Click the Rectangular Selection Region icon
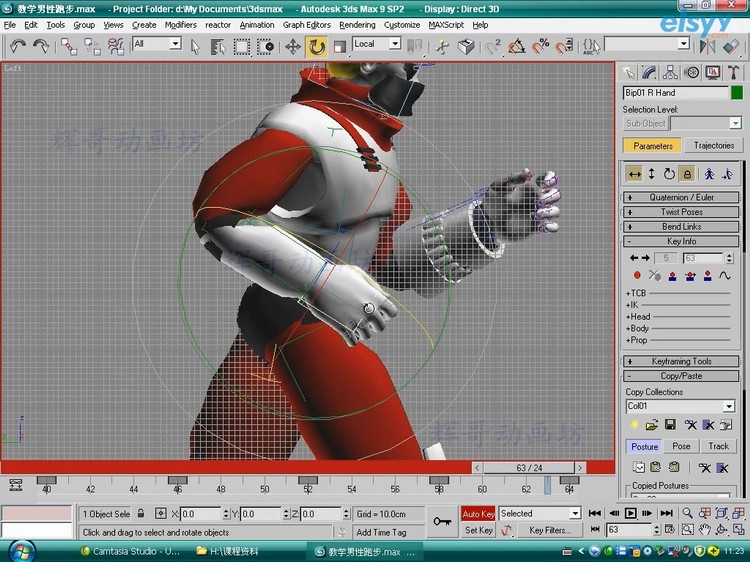 click(x=241, y=46)
